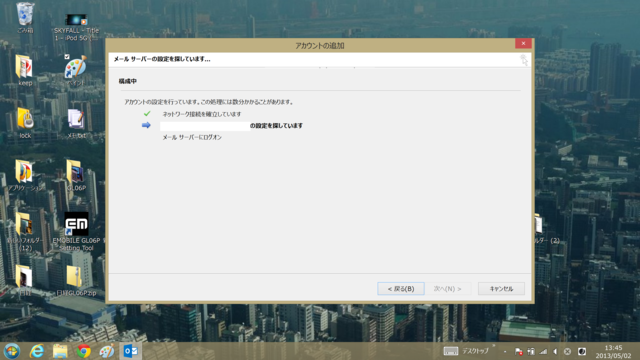The image size is (640, 360).
Task: Open the GL06P folder icon
Action: click(x=76, y=176)
